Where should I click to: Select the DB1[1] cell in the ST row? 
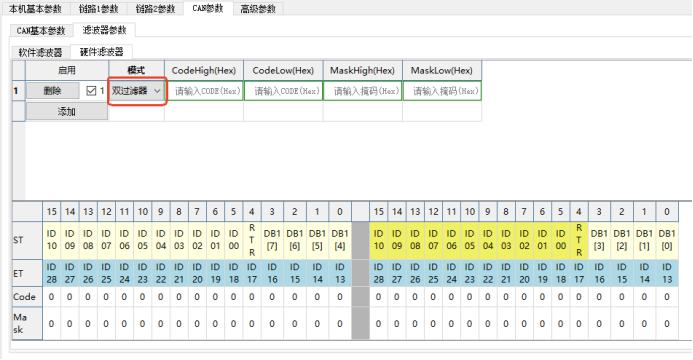click(x=644, y=240)
